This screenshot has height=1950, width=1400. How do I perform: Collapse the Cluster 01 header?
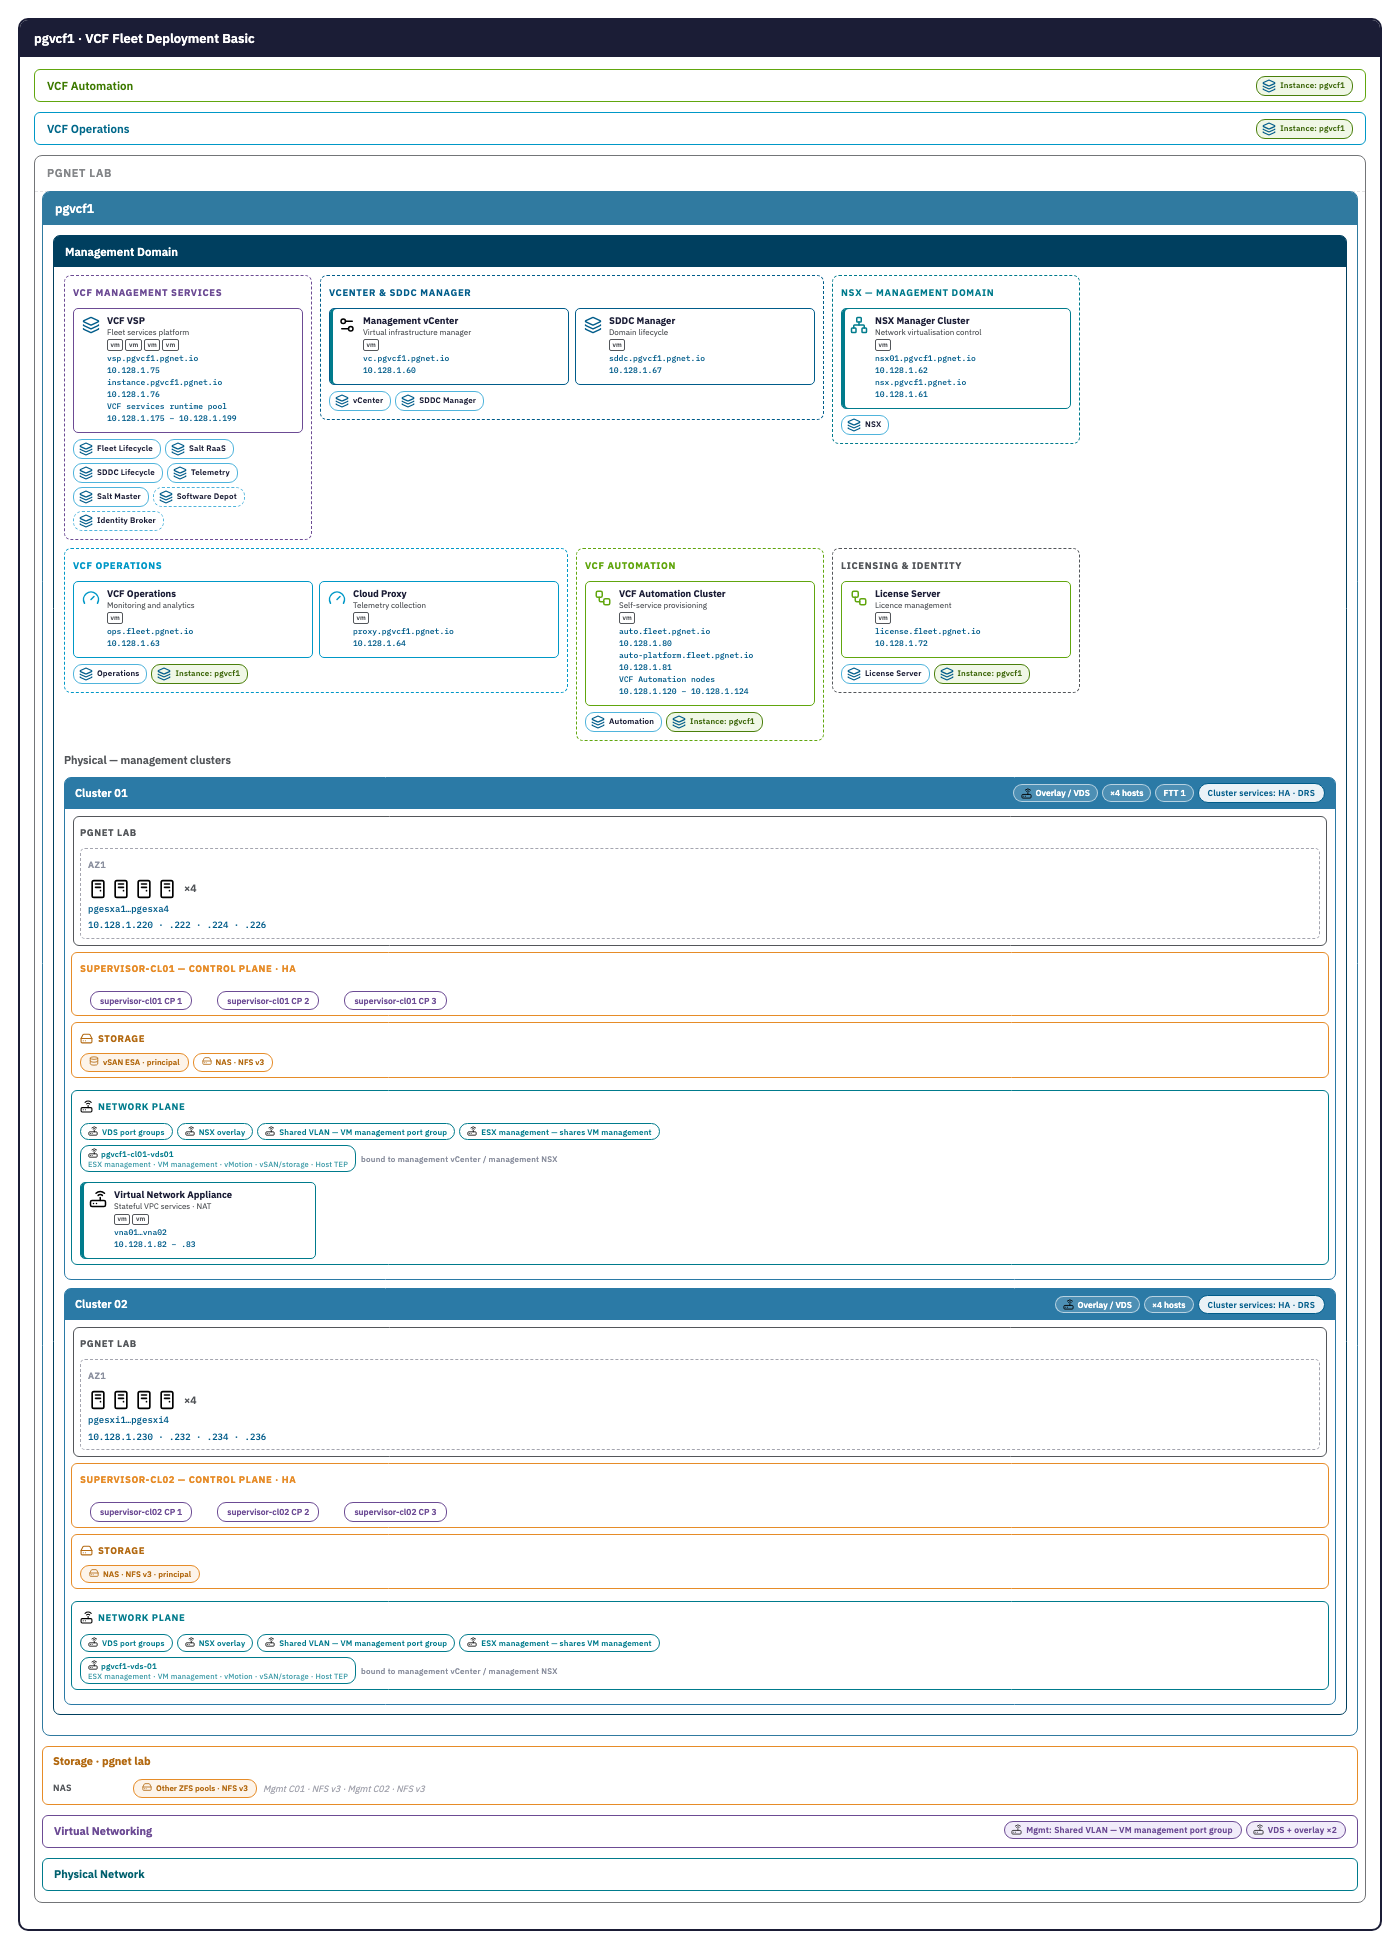tap(700, 793)
